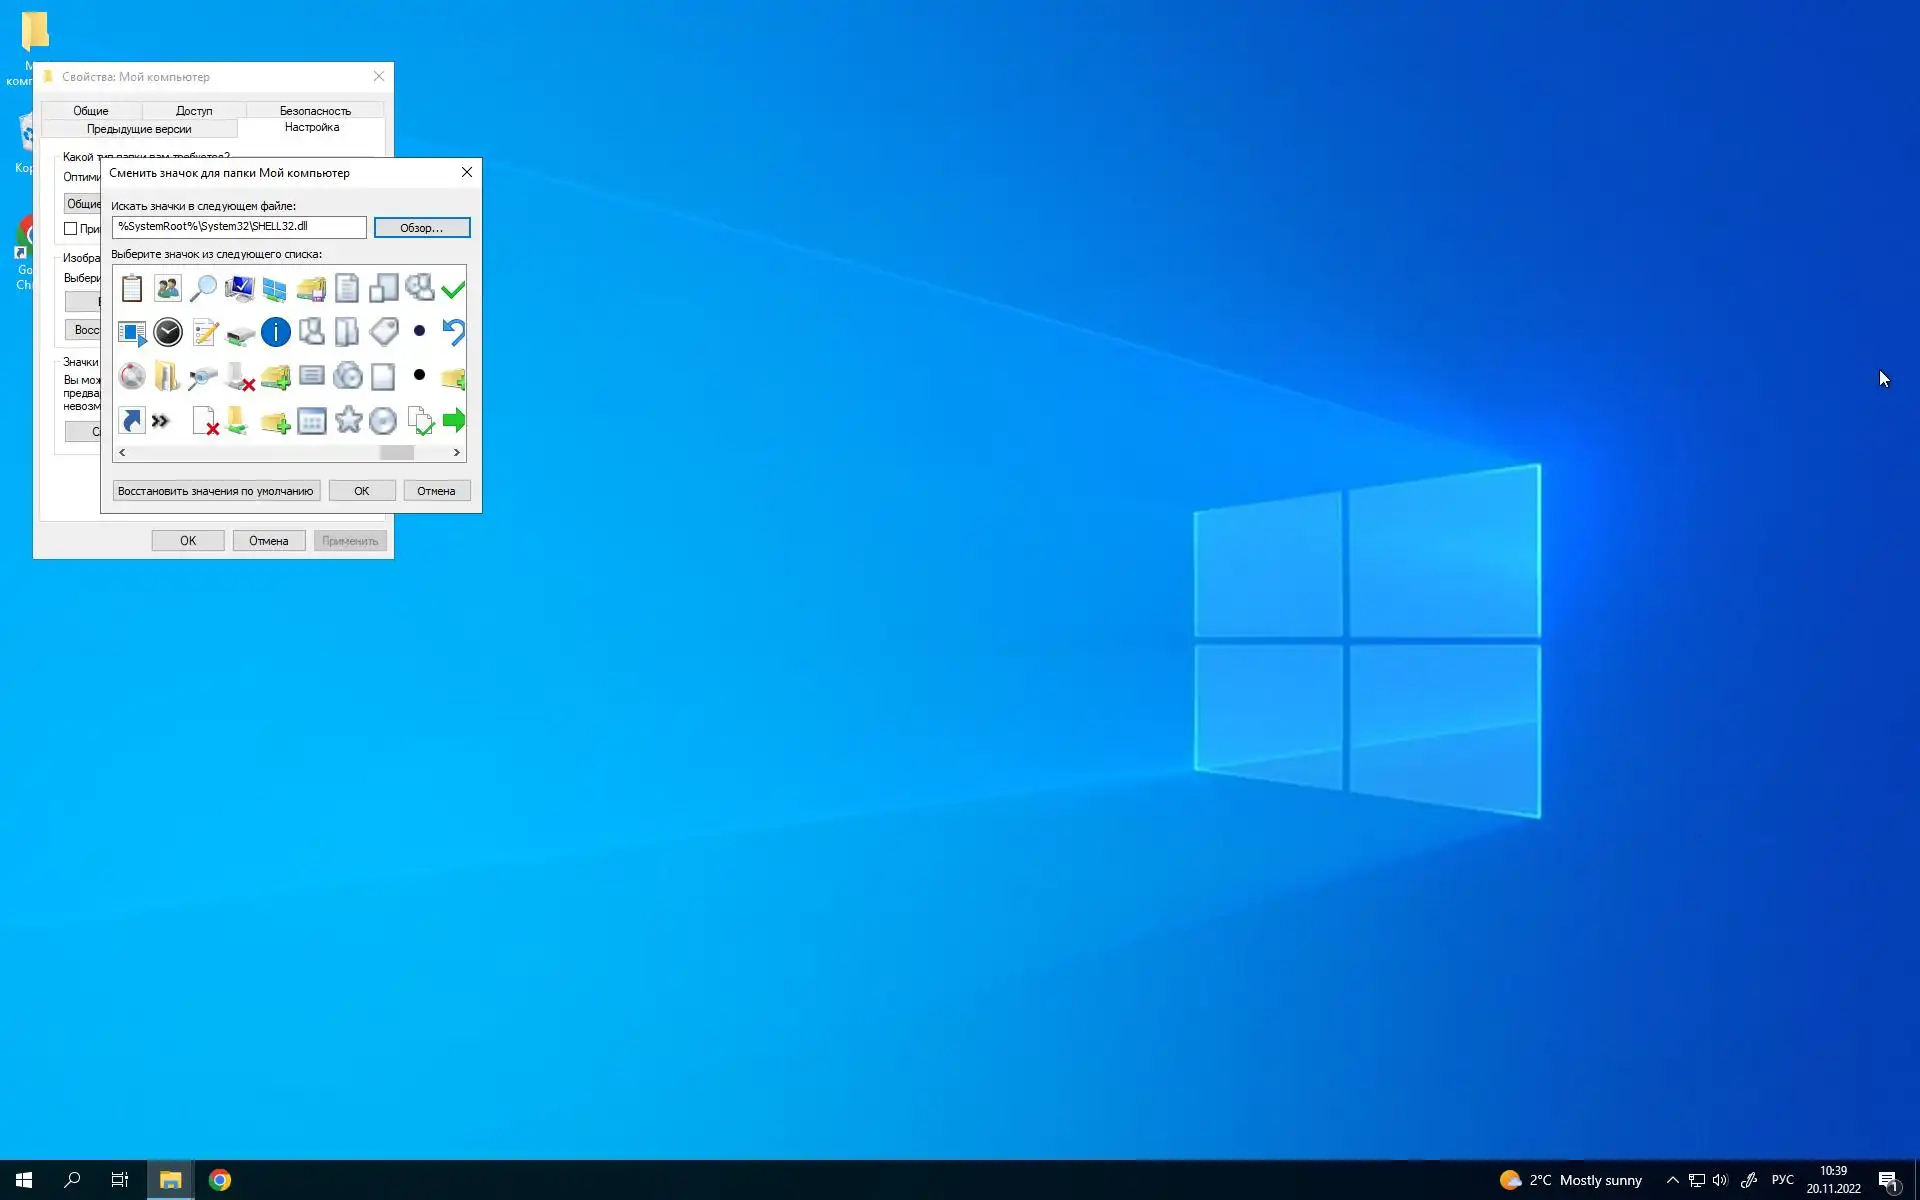Open the Предыдущие версии tab

139,129
